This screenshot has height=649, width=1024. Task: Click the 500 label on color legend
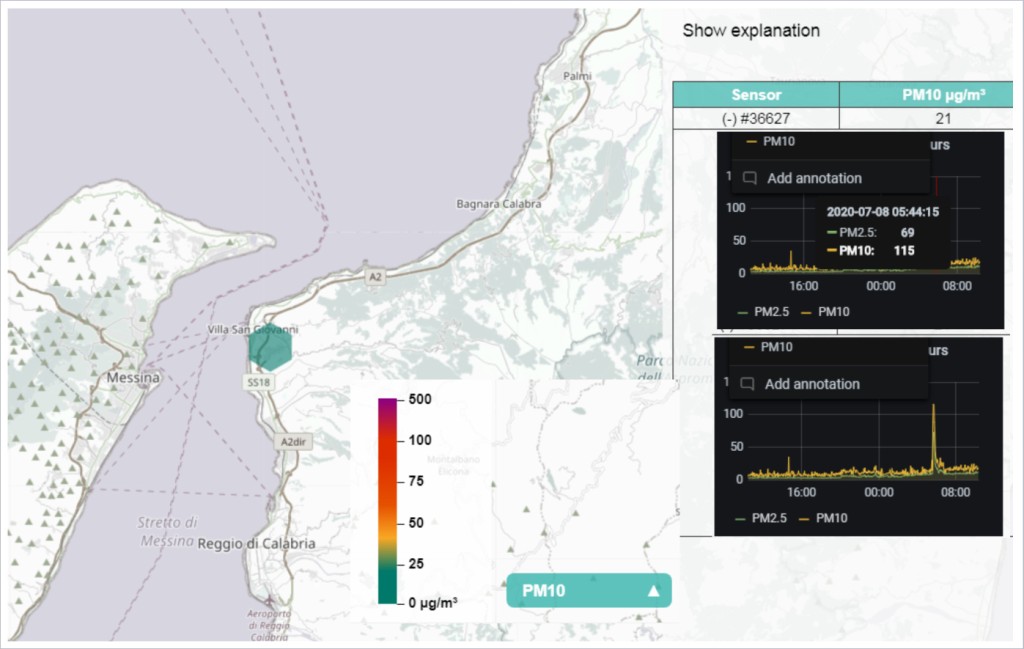pos(420,399)
